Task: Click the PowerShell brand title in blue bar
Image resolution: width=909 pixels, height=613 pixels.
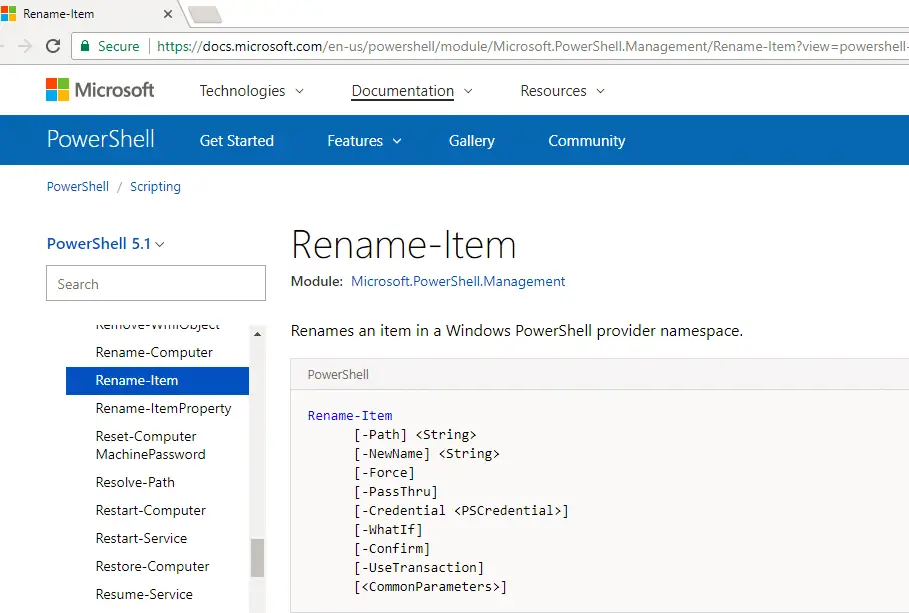Action: click(101, 139)
